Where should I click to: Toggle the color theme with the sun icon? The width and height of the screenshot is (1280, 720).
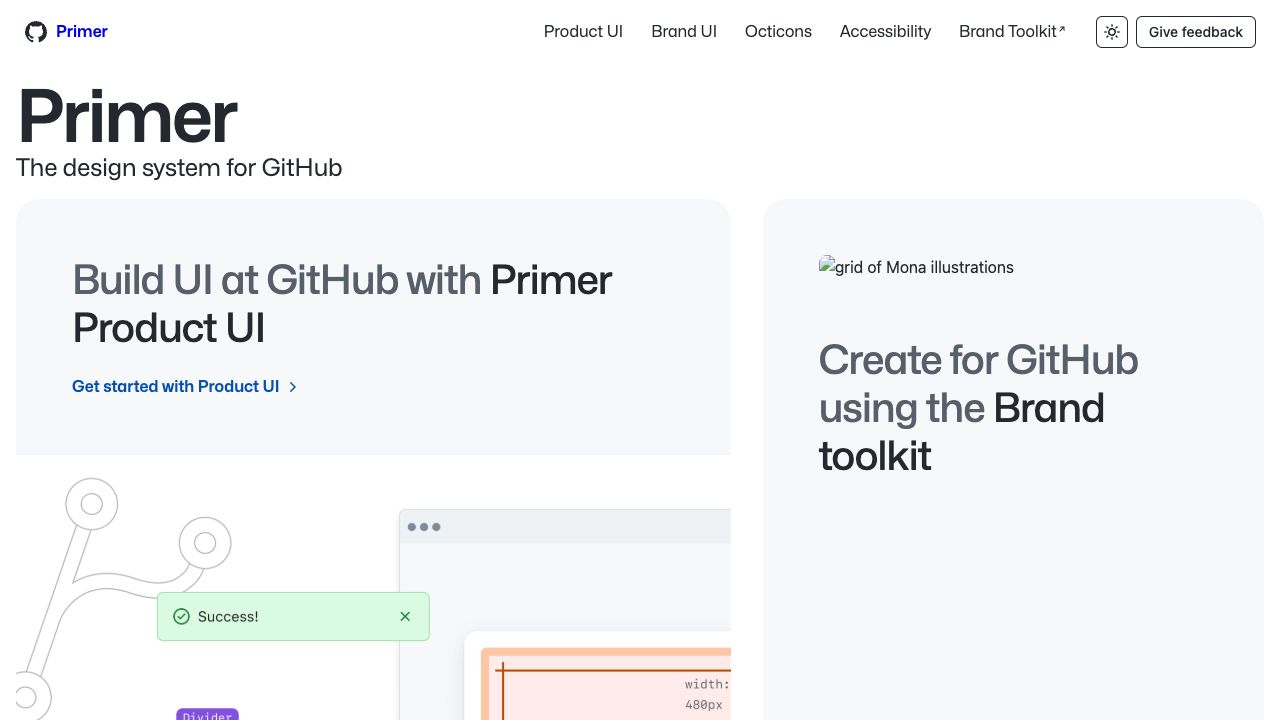coord(1111,31)
